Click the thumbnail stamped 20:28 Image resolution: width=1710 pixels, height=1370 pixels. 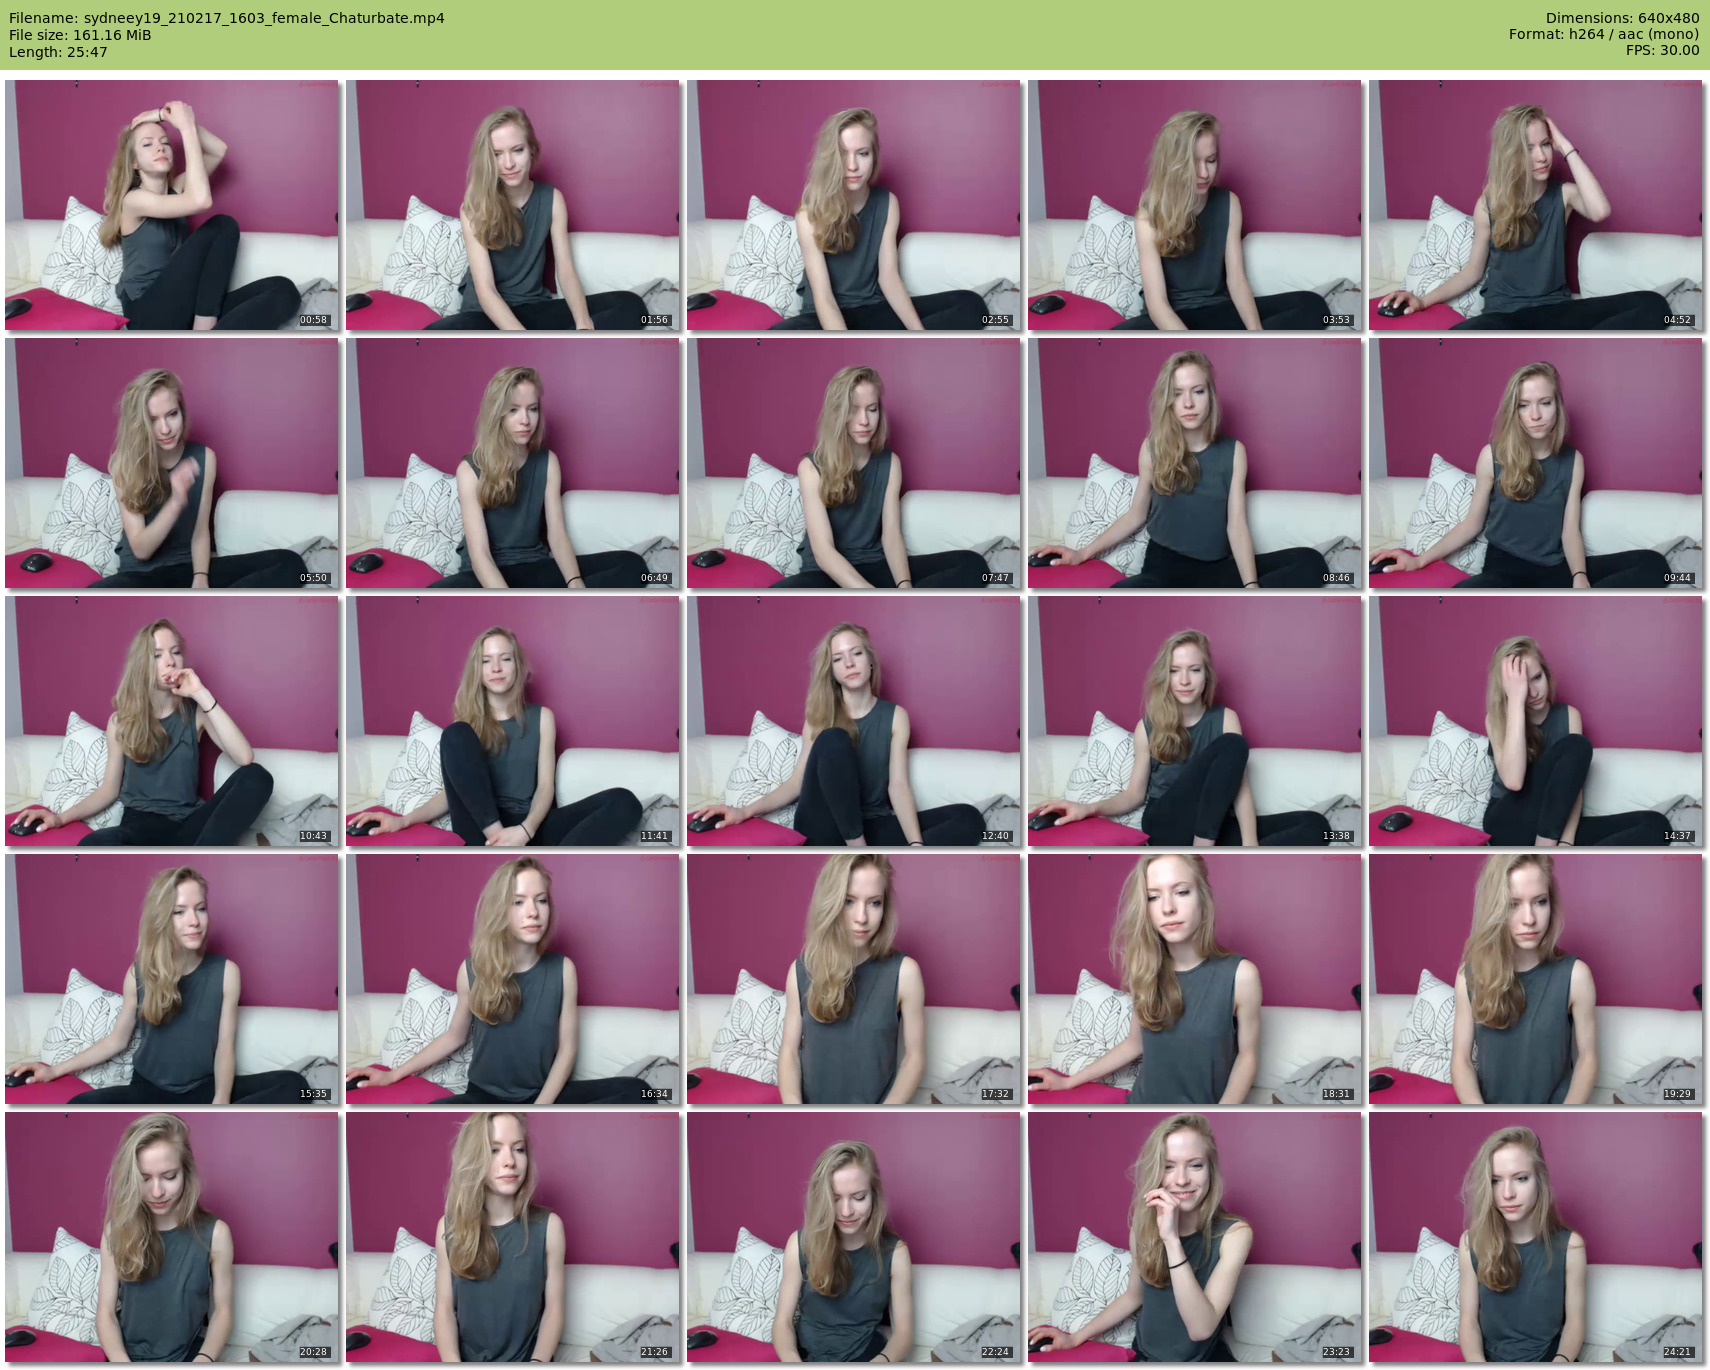[x=172, y=1237]
